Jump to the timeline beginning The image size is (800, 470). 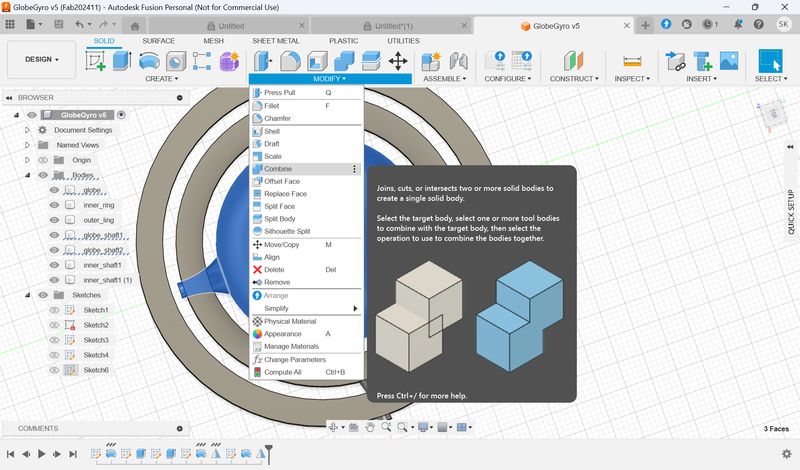[x=10, y=454]
